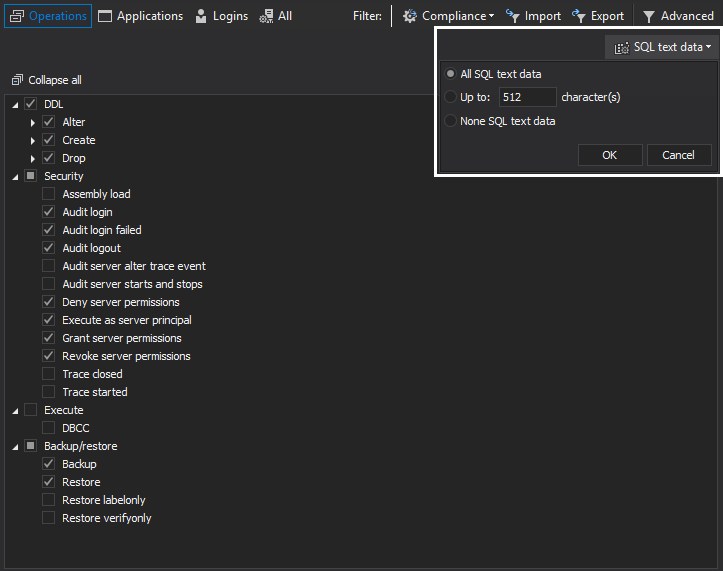Open the Operations tab
This screenshot has width=723, height=571.
click(48, 16)
